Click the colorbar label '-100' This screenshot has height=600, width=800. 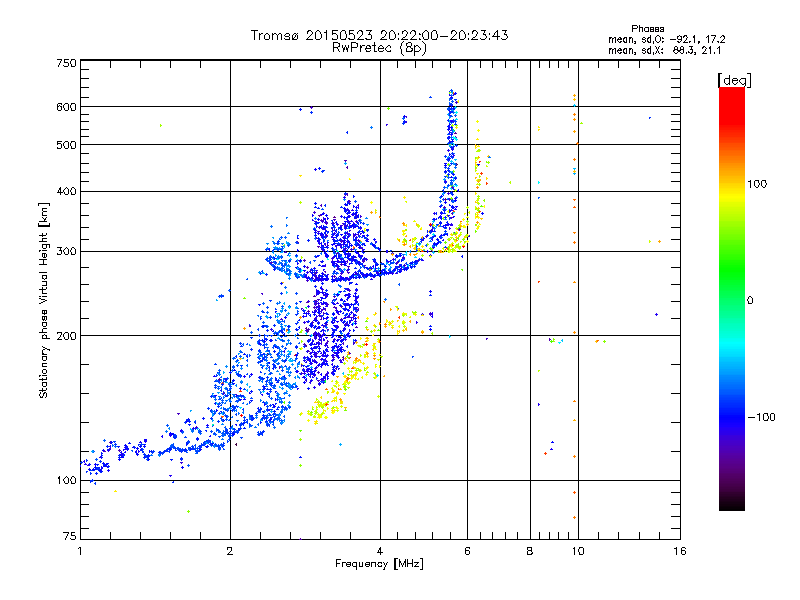(761, 417)
